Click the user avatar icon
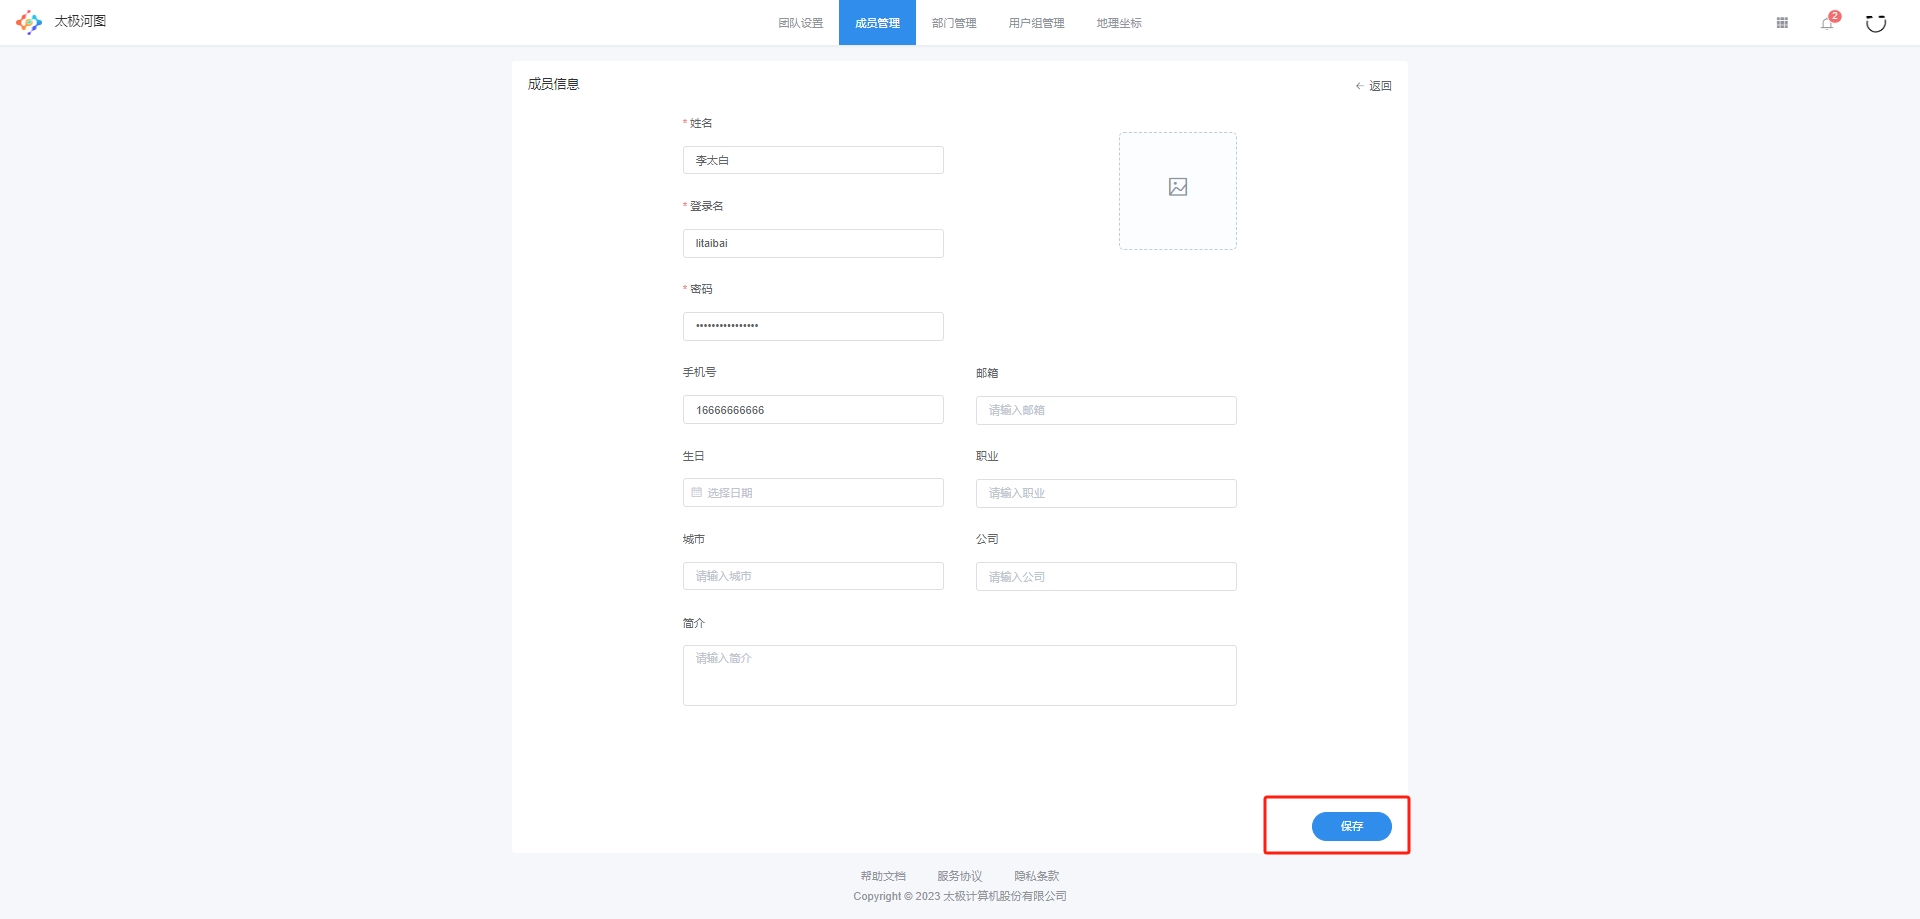 [1876, 23]
